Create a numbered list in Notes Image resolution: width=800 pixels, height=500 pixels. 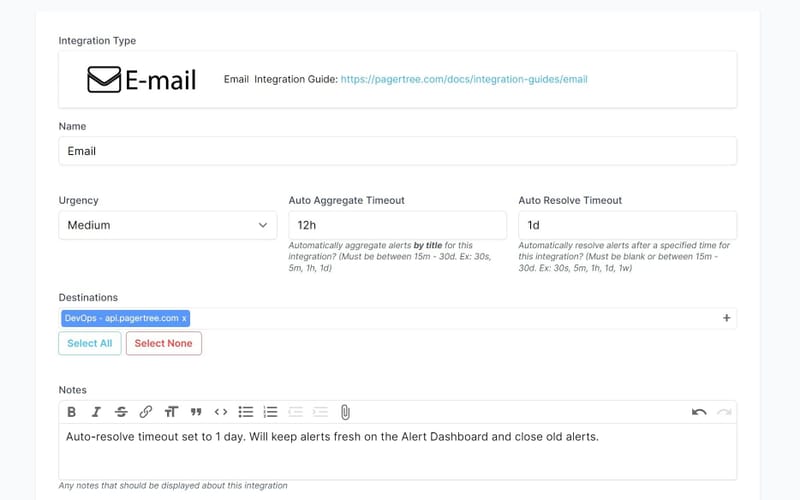(x=270, y=412)
